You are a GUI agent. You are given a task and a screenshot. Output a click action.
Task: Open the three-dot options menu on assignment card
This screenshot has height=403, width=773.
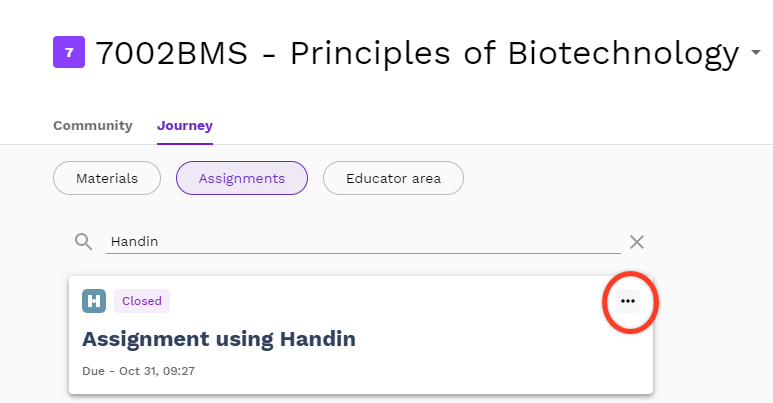tap(628, 301)
